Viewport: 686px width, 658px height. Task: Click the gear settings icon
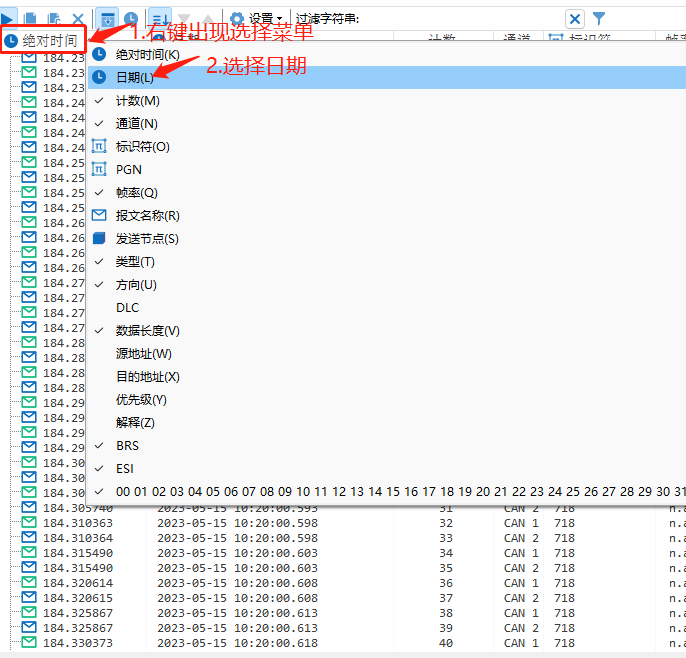237,19
